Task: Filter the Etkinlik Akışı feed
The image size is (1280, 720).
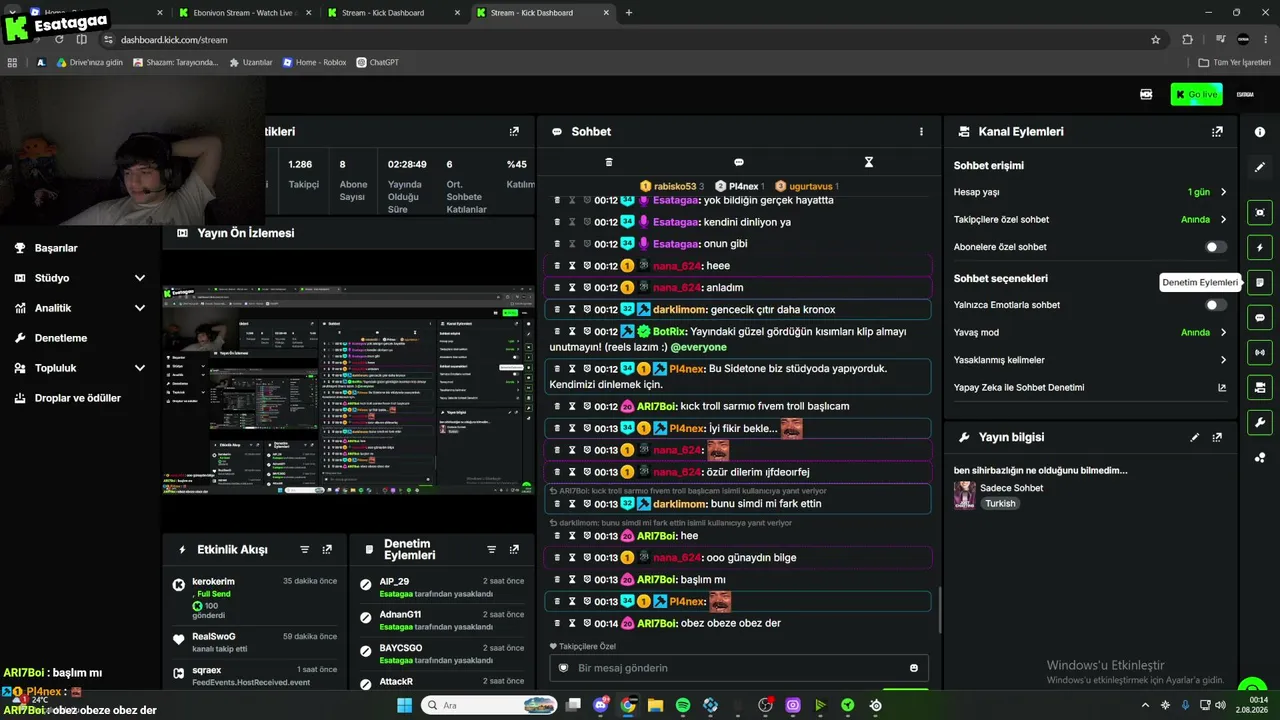Action: coord(305,549)
